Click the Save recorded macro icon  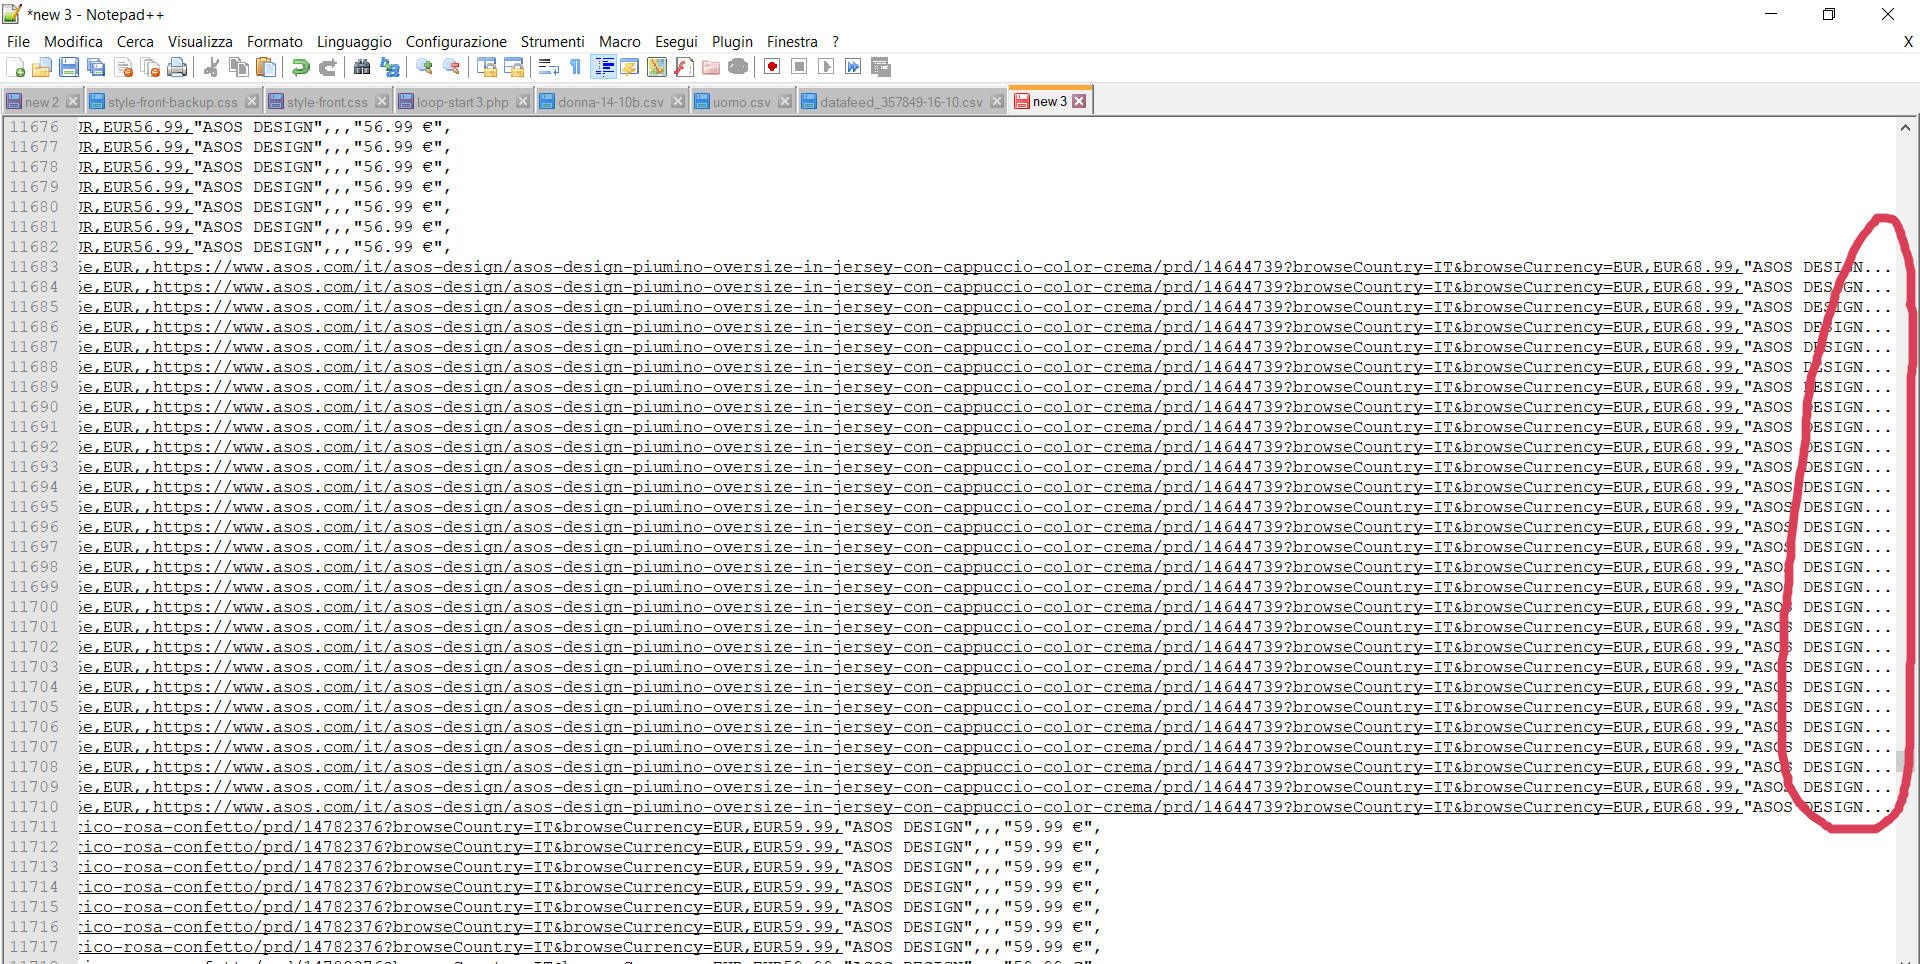(x=881, y=67)
